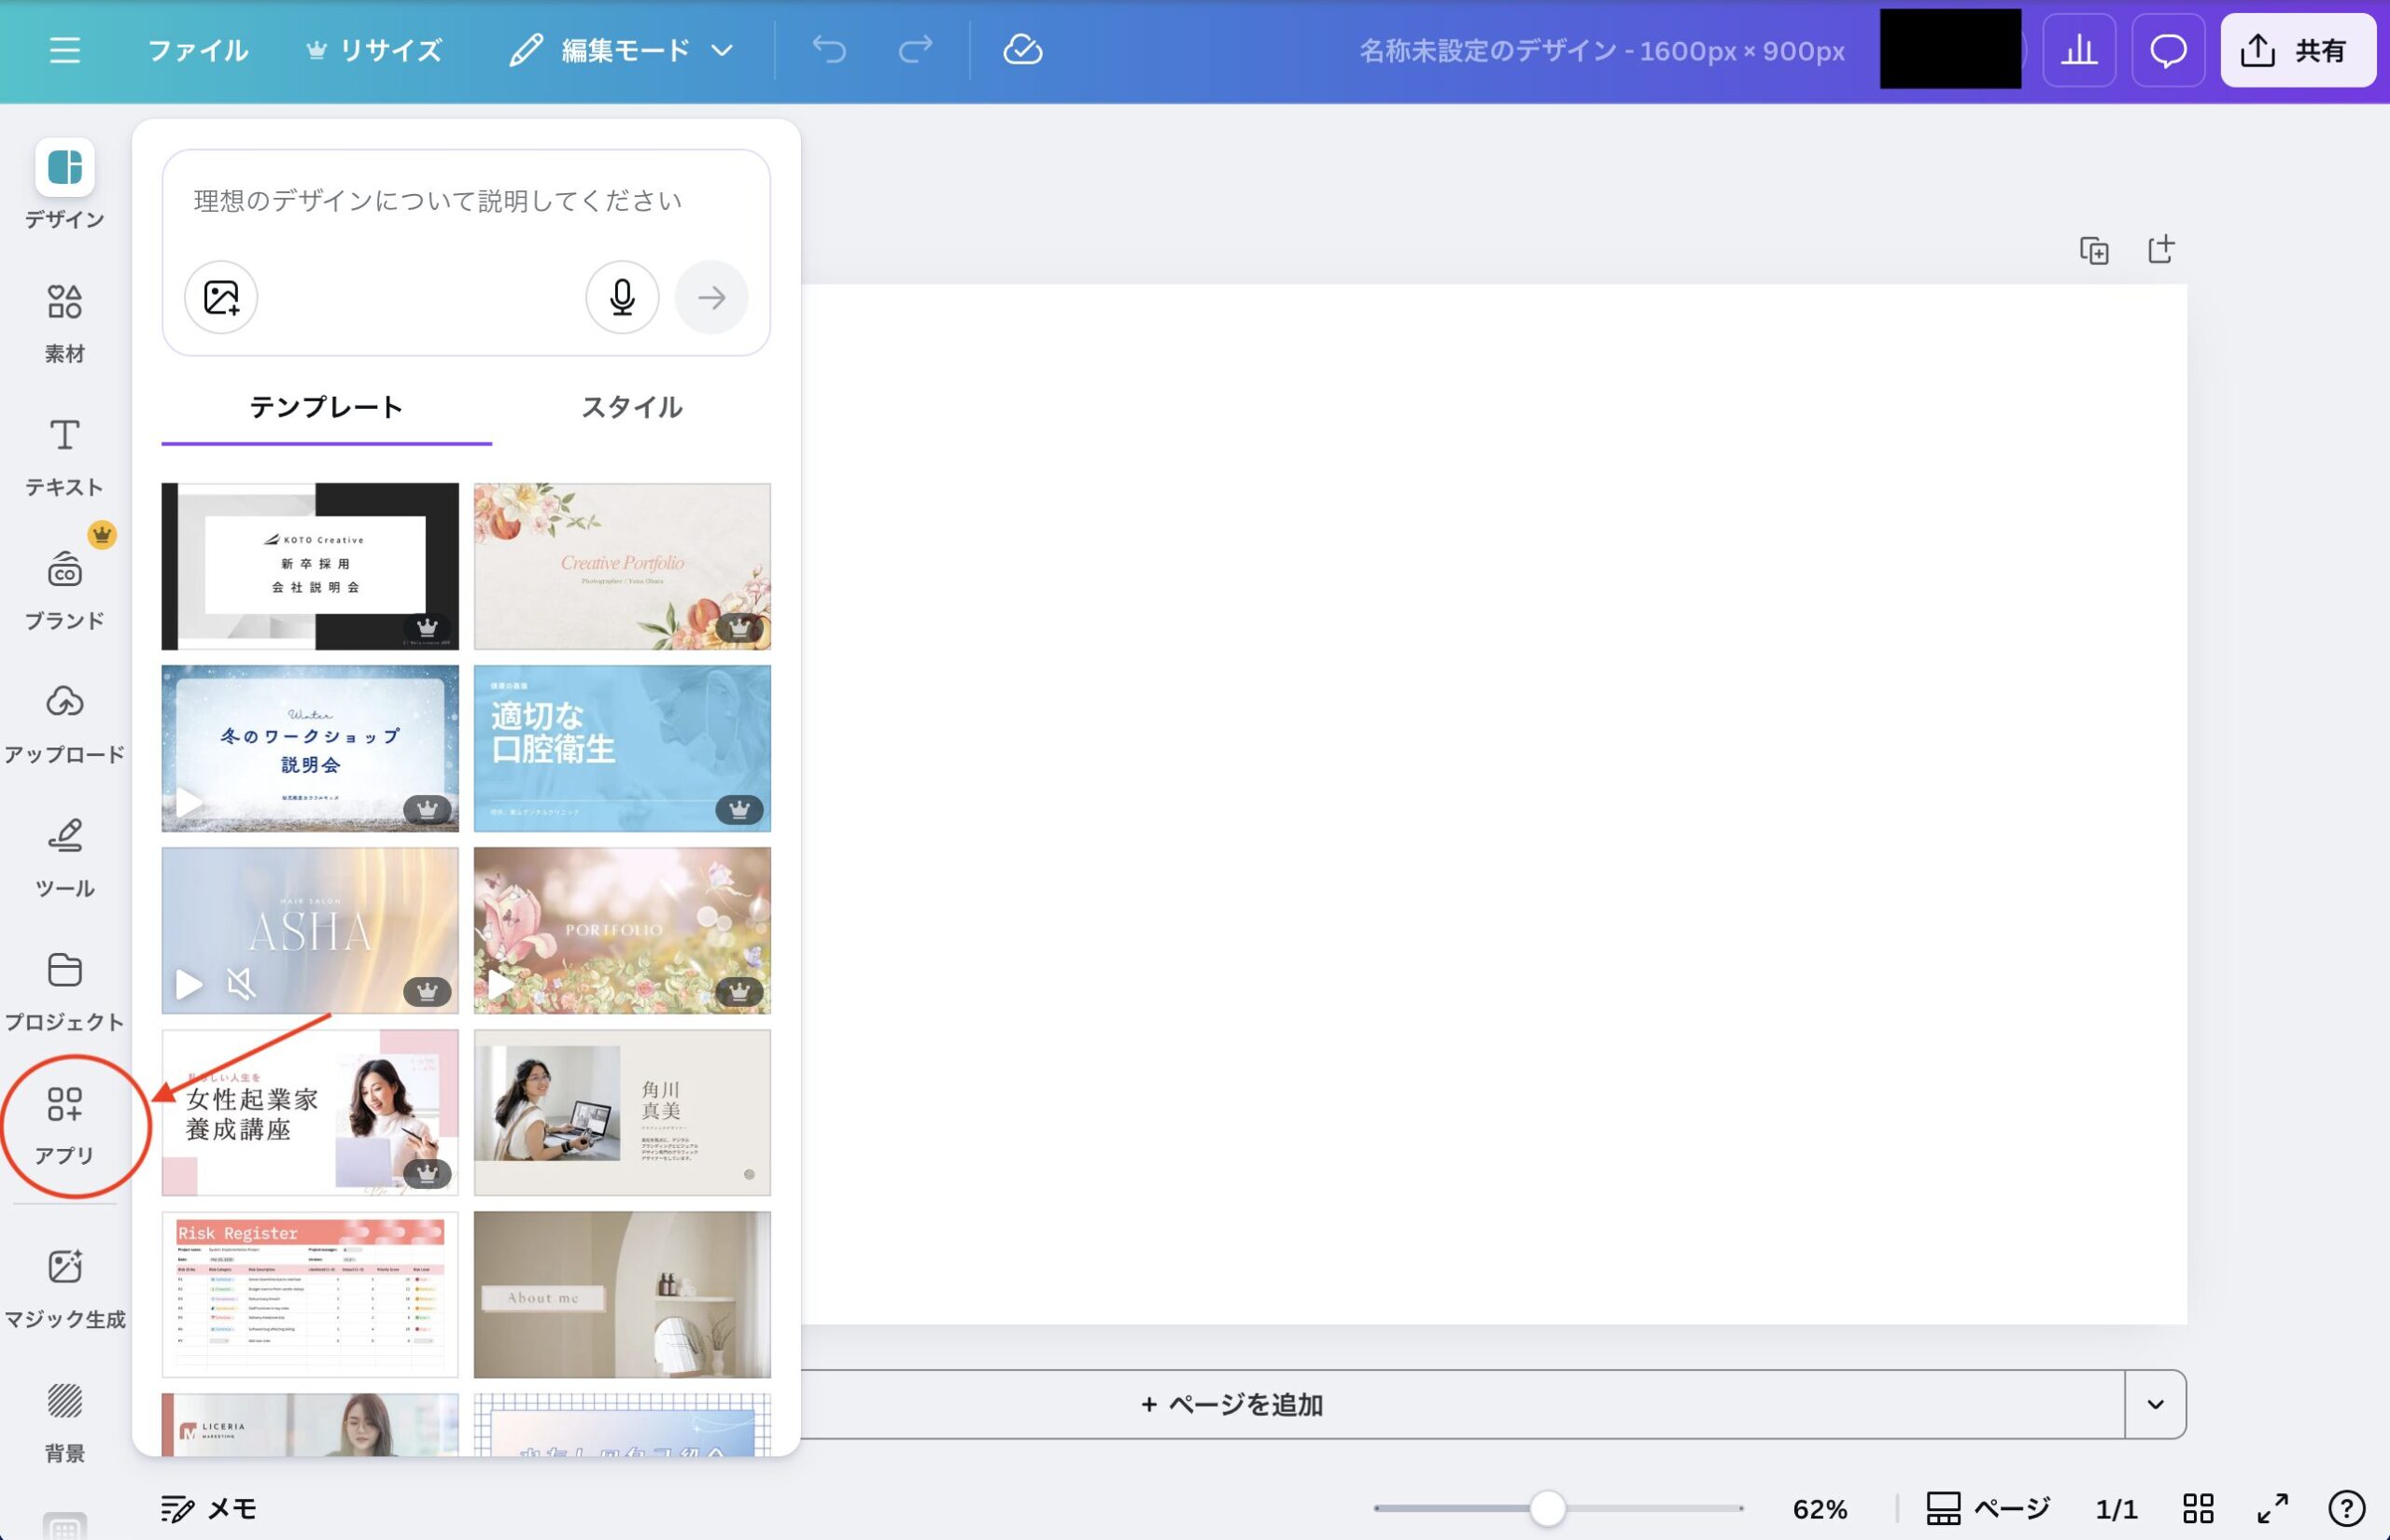
Task: Expand the arrow next to ページを追加
Action: pos(2155,1404)
